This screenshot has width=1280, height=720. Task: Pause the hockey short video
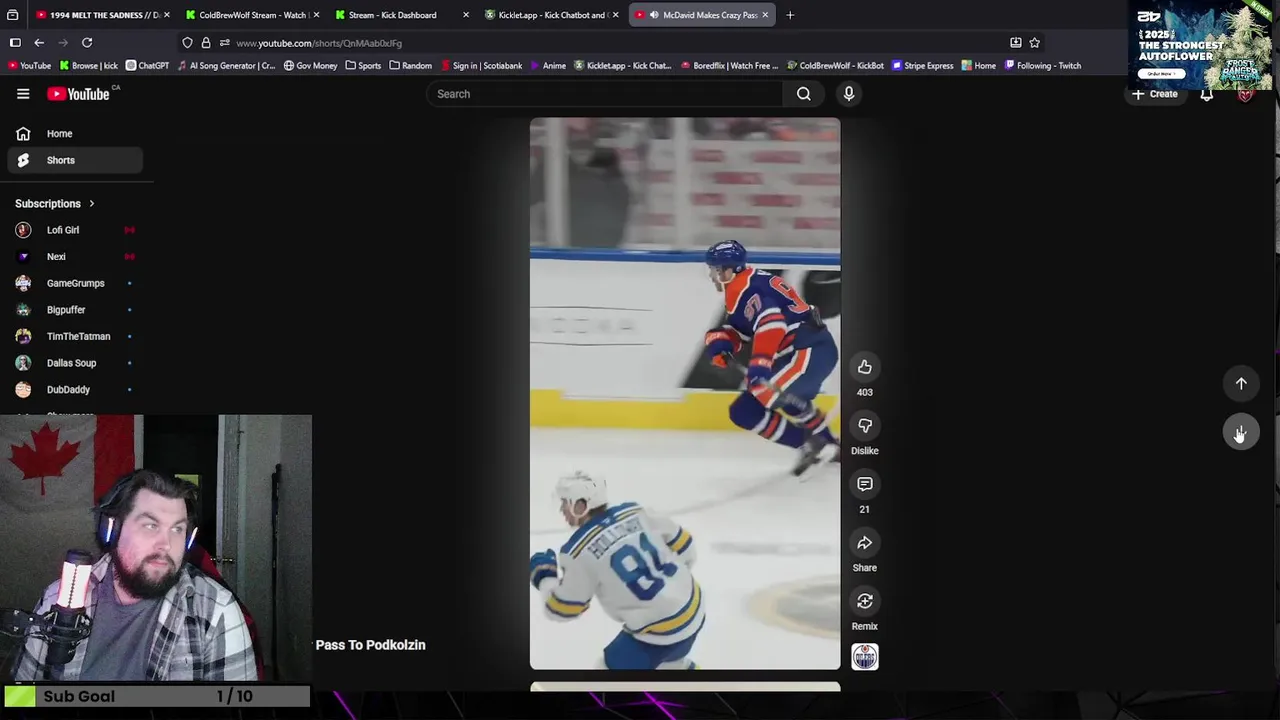(685, 393)
